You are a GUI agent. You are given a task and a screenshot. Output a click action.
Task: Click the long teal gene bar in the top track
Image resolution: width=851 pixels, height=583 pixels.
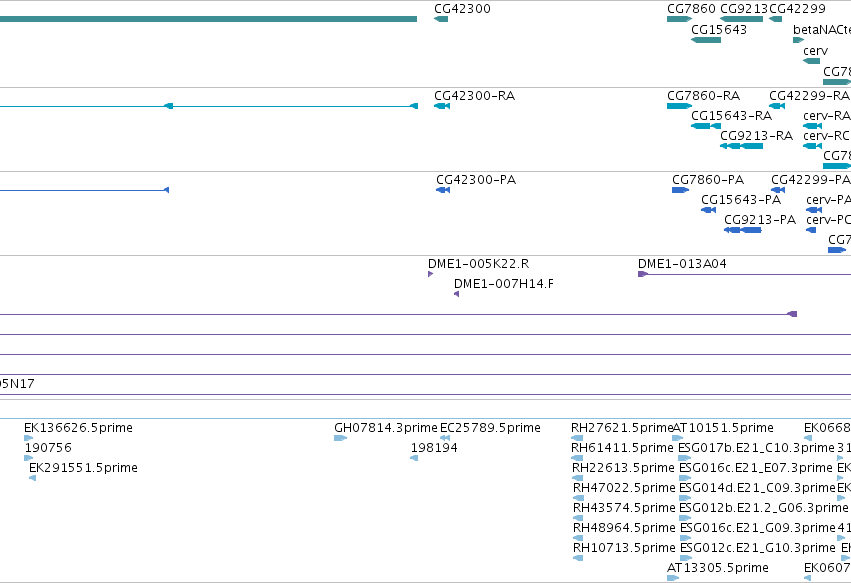pyautogui.click(x=208, y=19)
